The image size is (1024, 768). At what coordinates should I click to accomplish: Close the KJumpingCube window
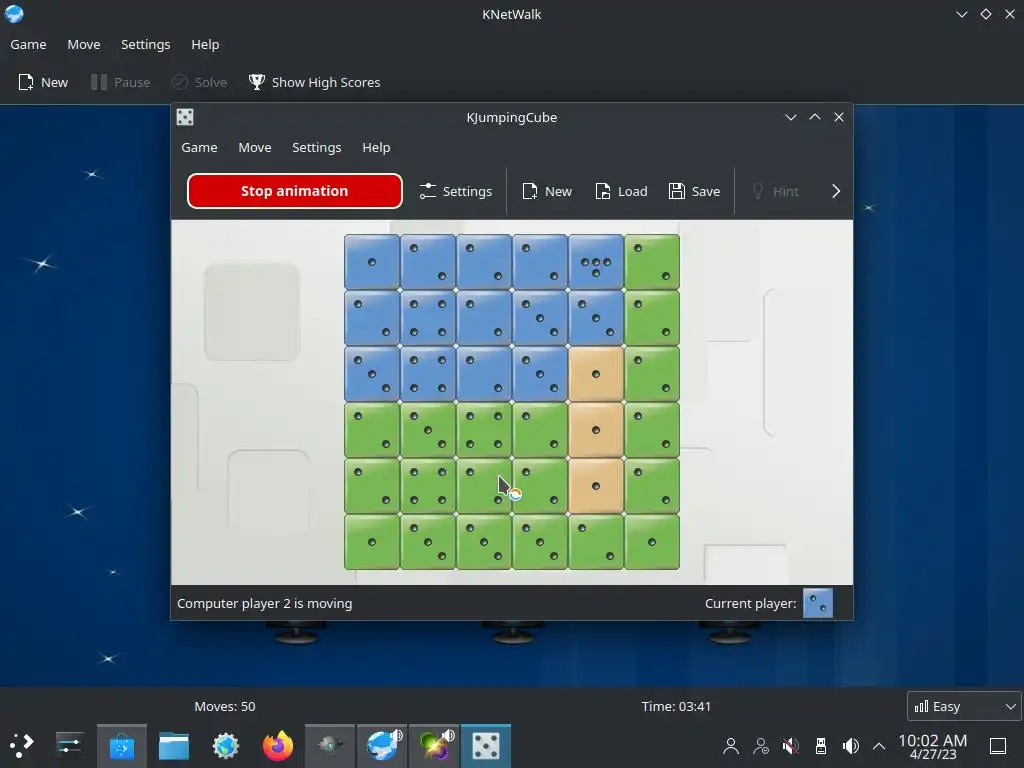839,117
